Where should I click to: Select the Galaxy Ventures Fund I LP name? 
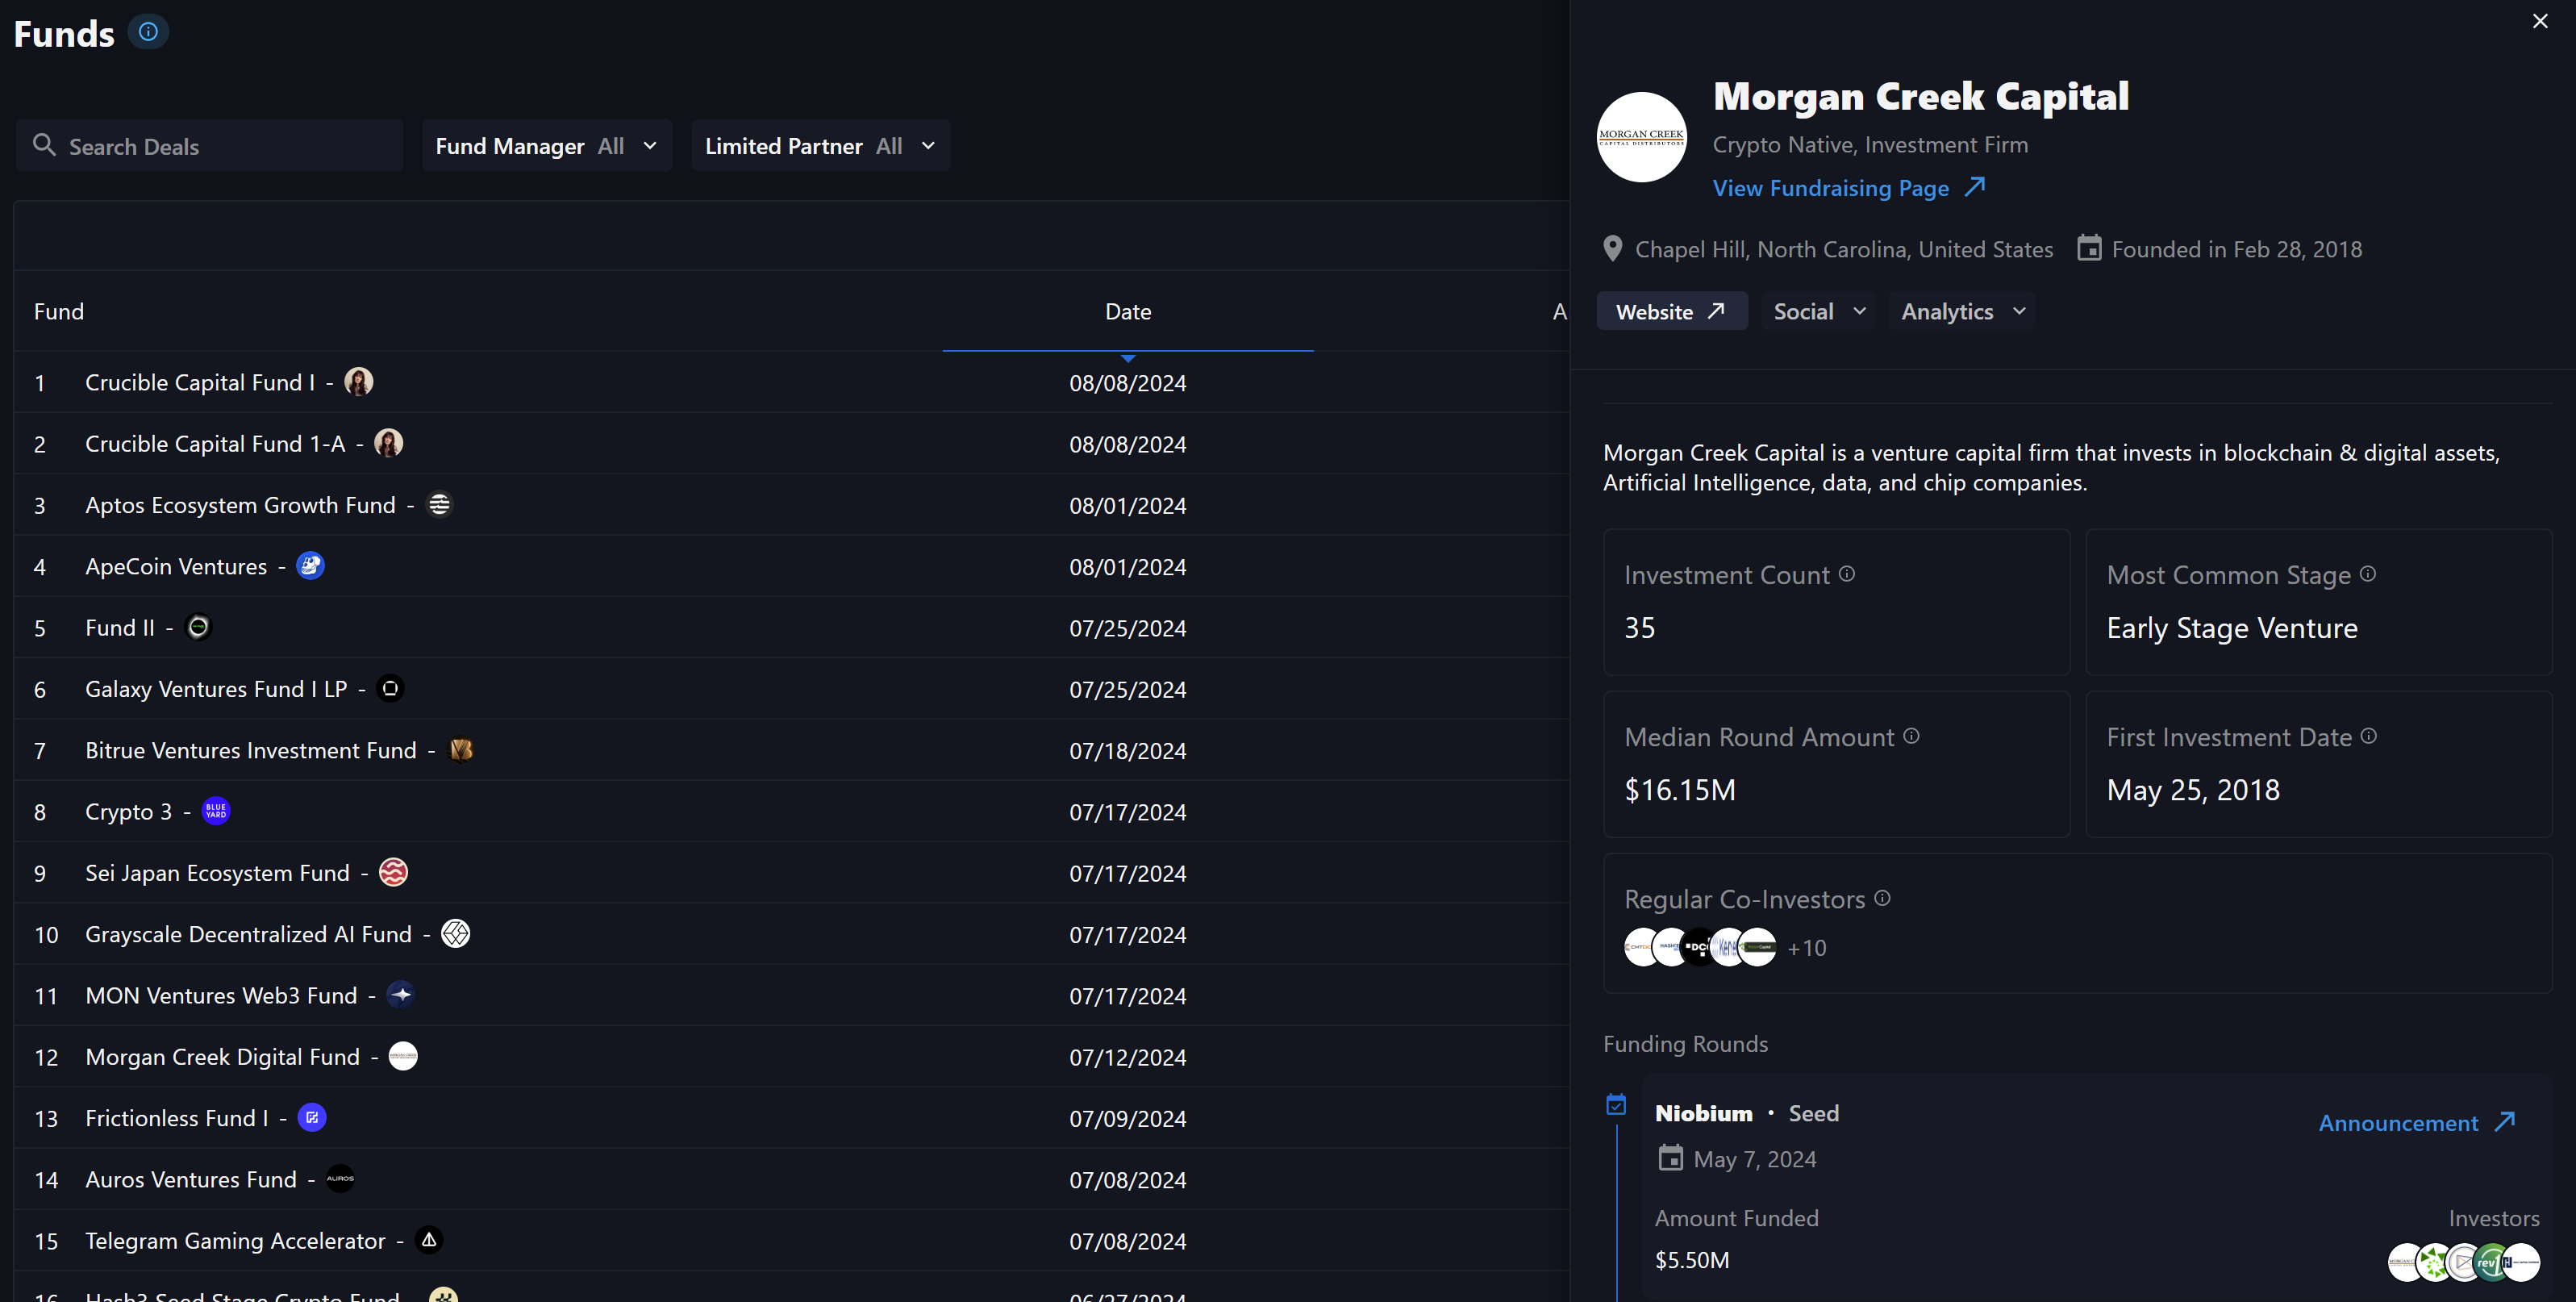(216, 689)
